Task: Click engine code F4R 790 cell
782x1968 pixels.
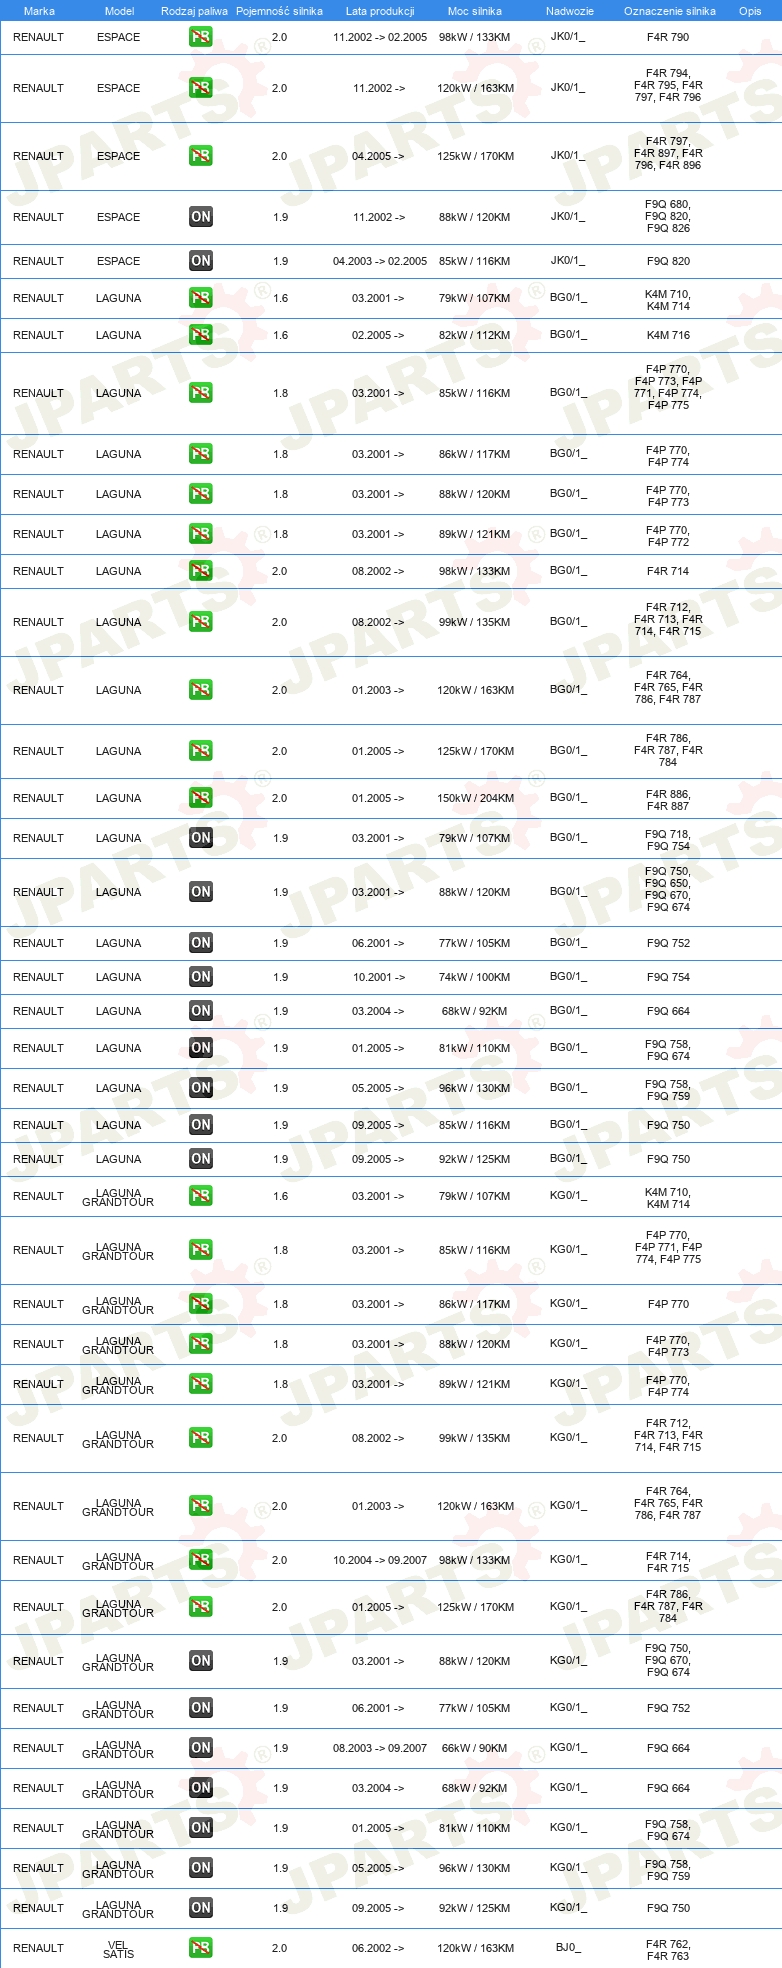Action: pyautogui.click(x=668, y=37)
